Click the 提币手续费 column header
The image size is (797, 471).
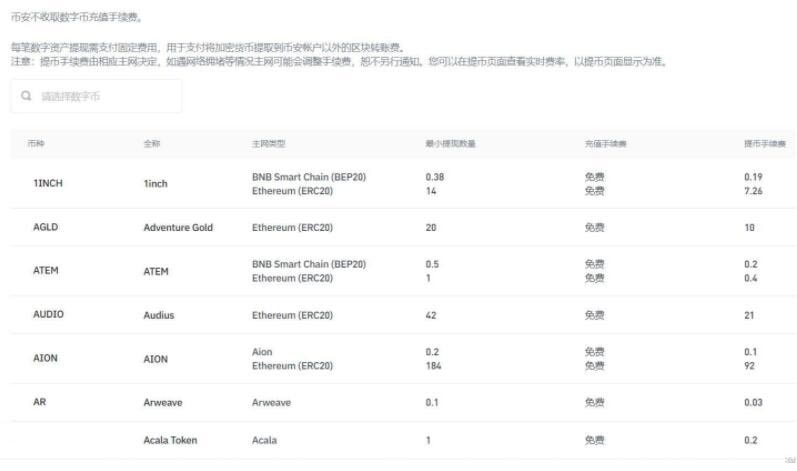(x=764, y=144)
